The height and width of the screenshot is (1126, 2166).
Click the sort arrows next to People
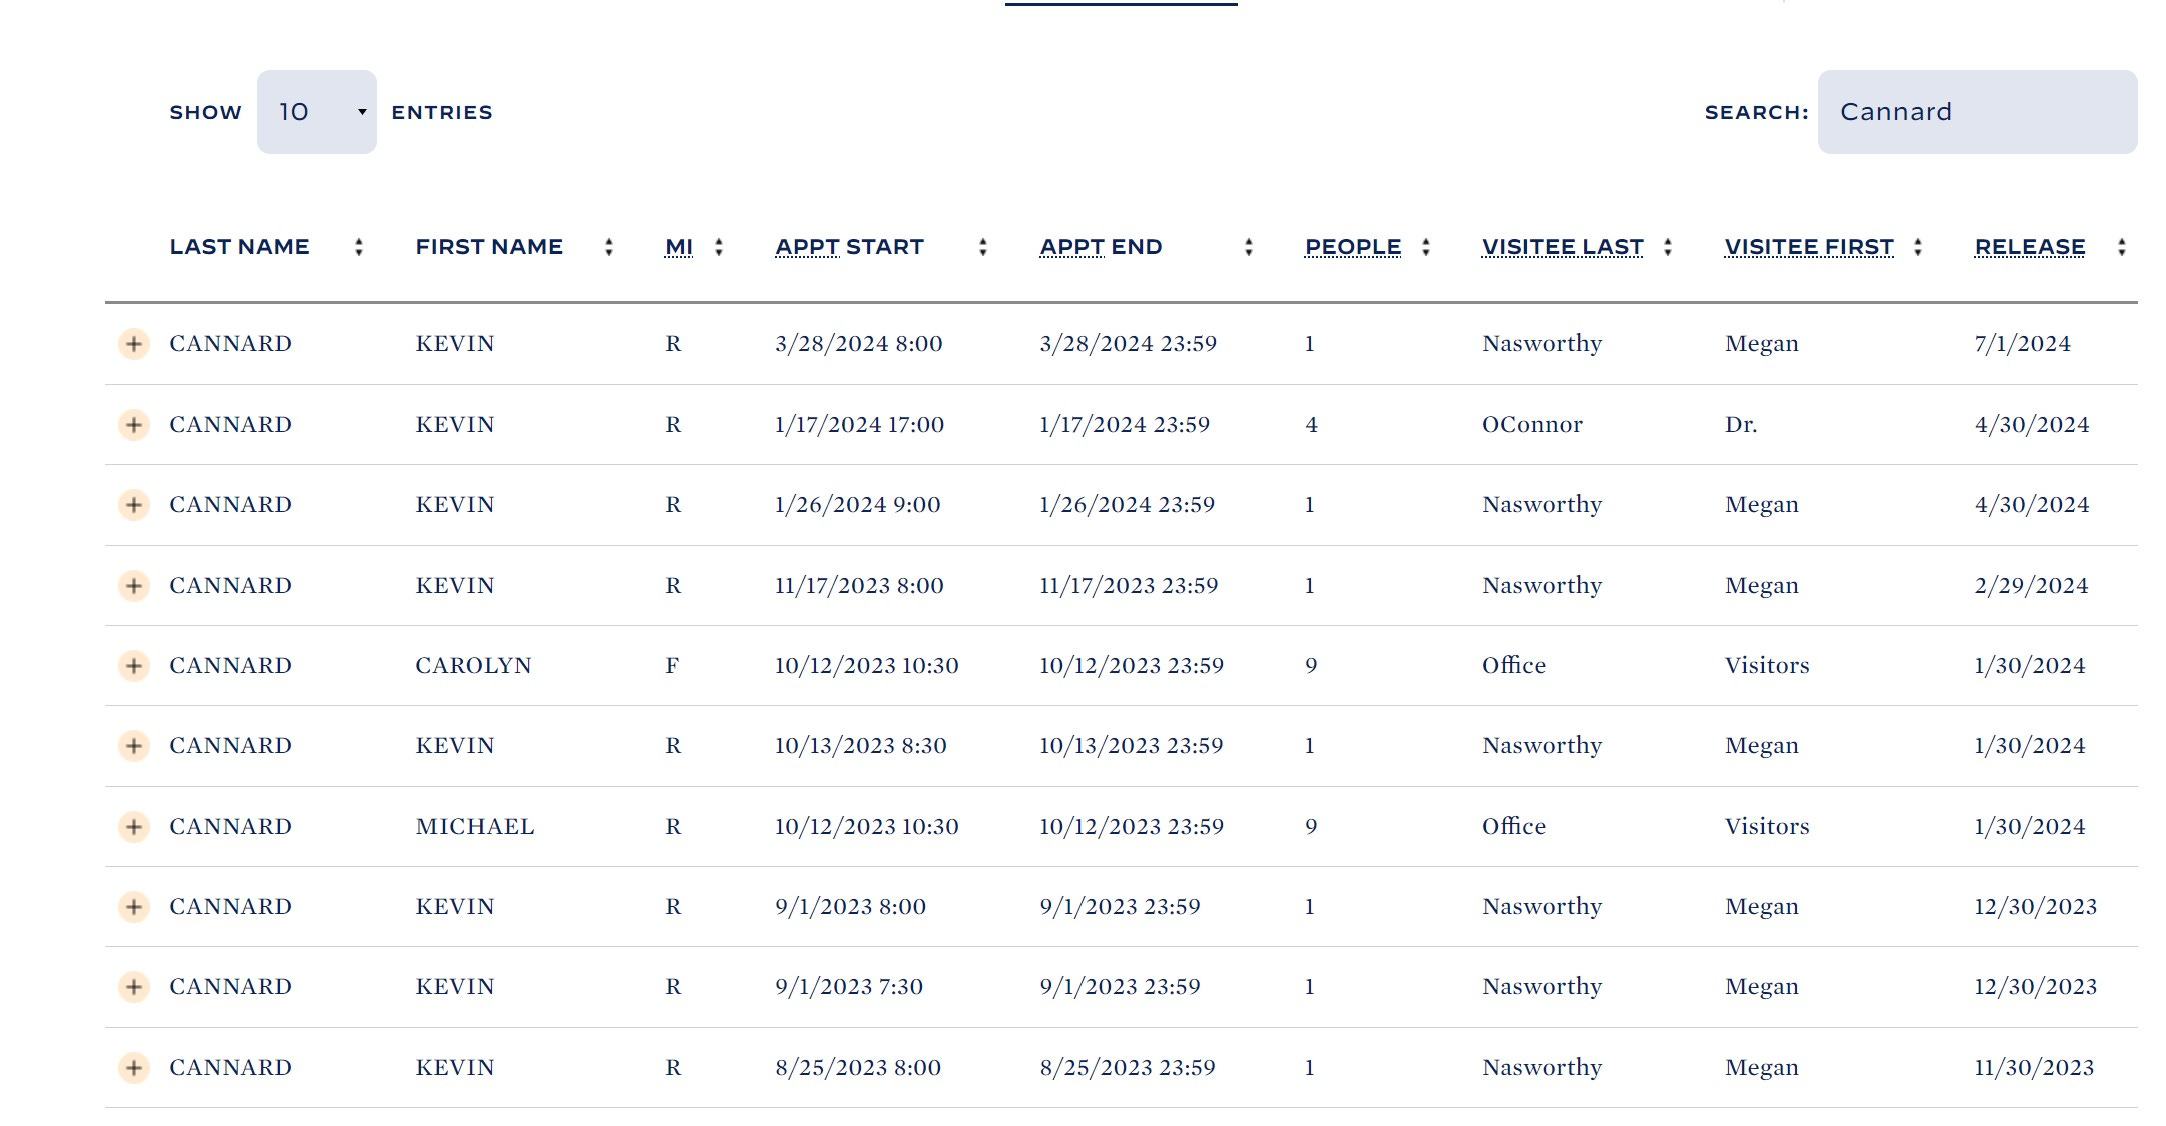click(x=1426, y=247)
